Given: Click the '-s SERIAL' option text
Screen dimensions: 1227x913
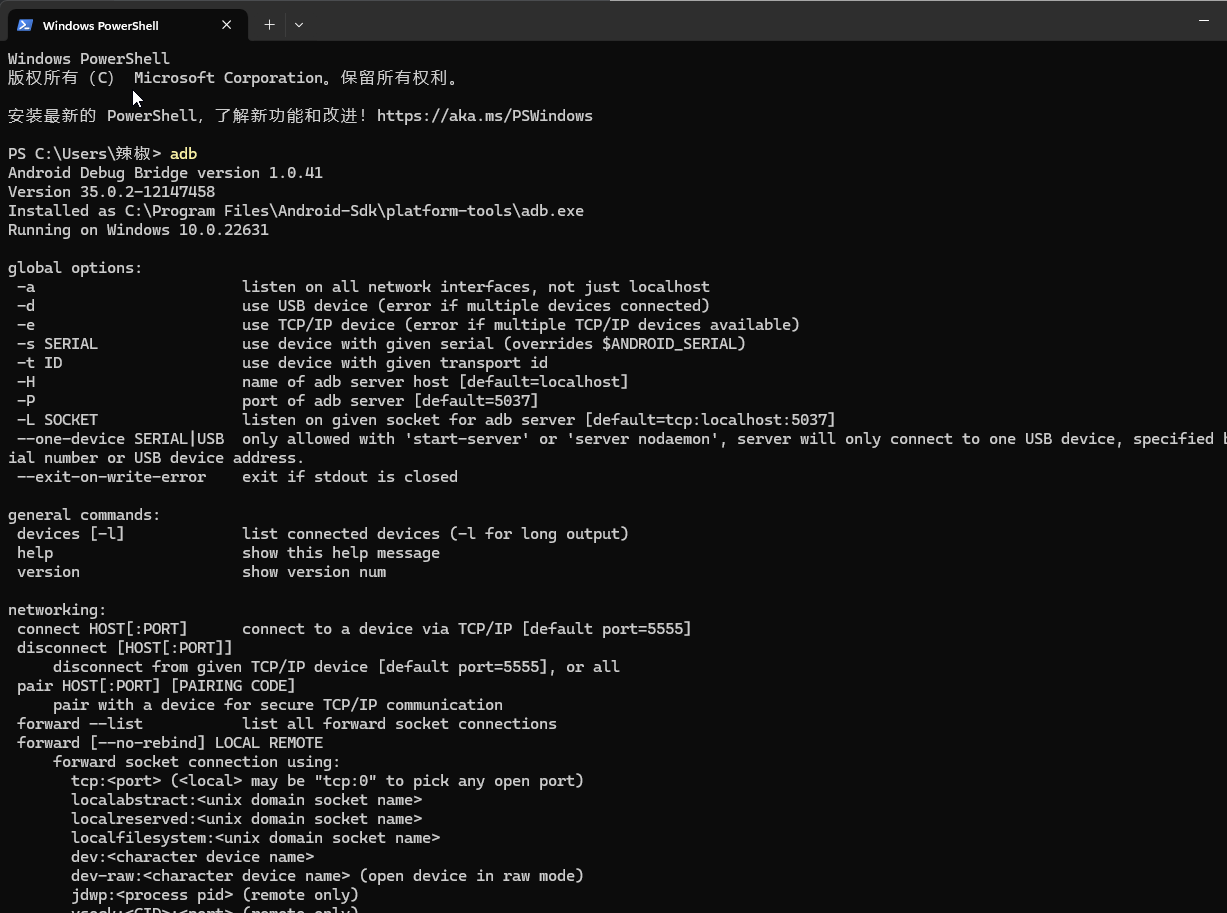Looking at the screenshot, I should 57,344.
